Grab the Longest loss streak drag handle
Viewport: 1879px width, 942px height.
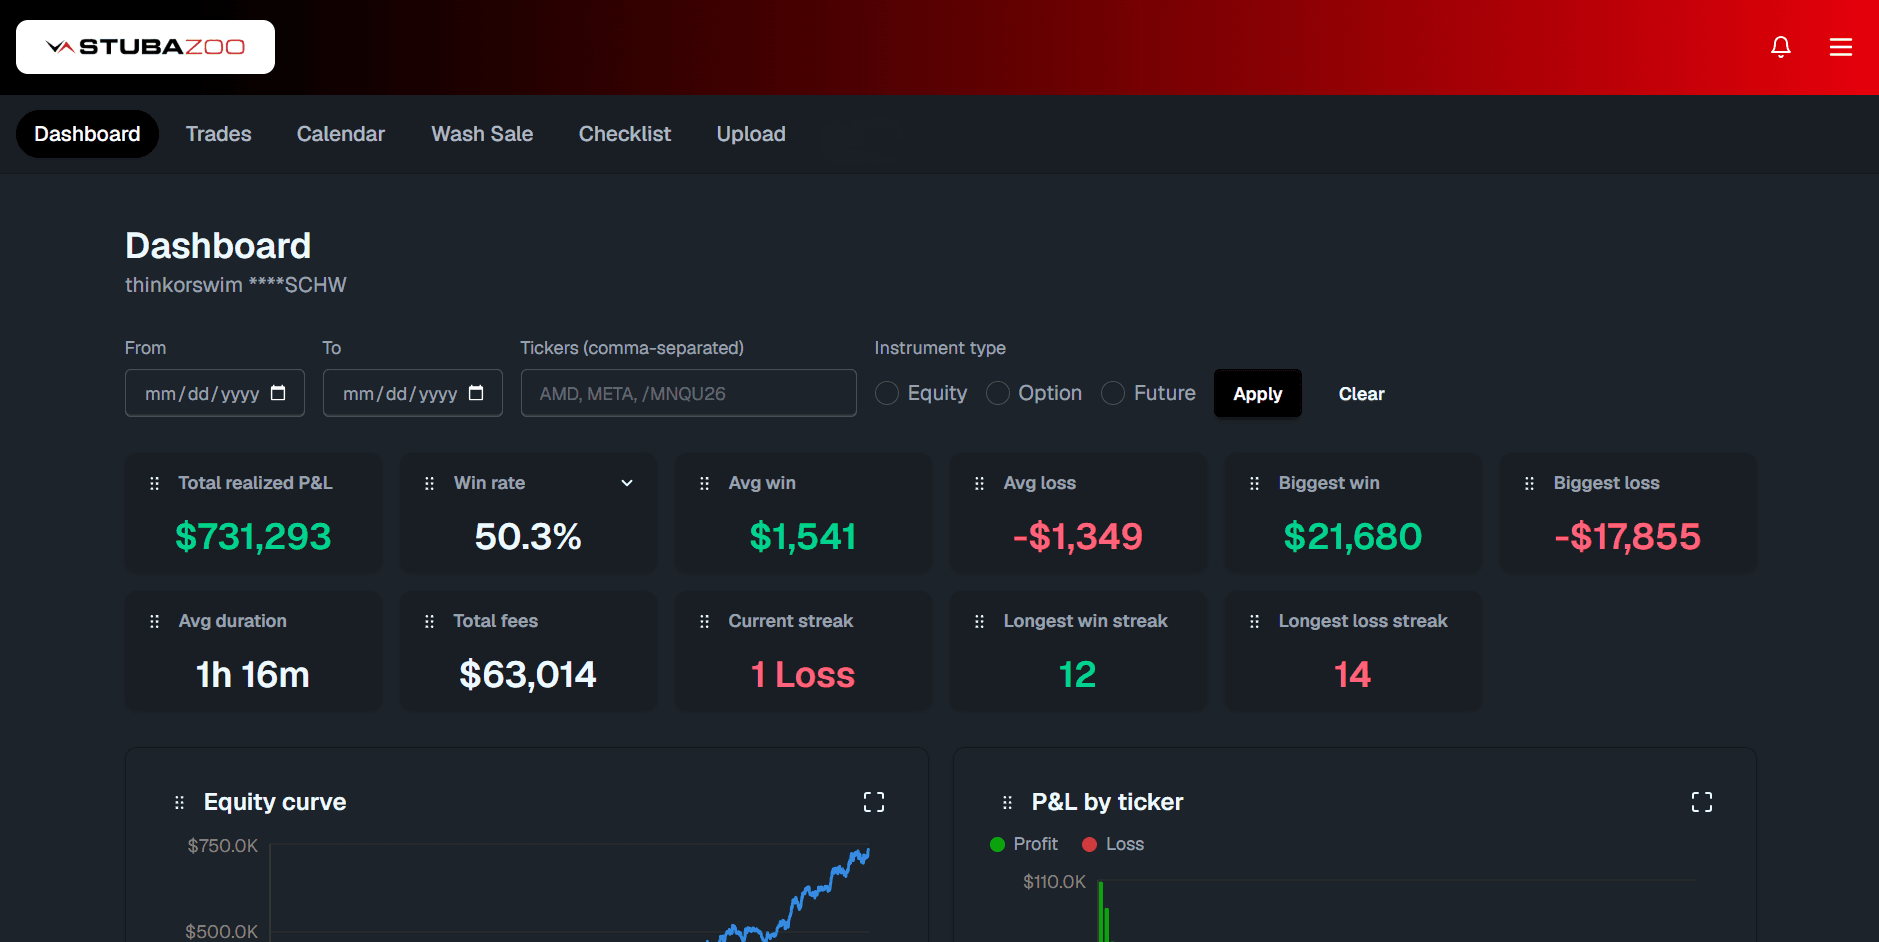click(1254, 621)
